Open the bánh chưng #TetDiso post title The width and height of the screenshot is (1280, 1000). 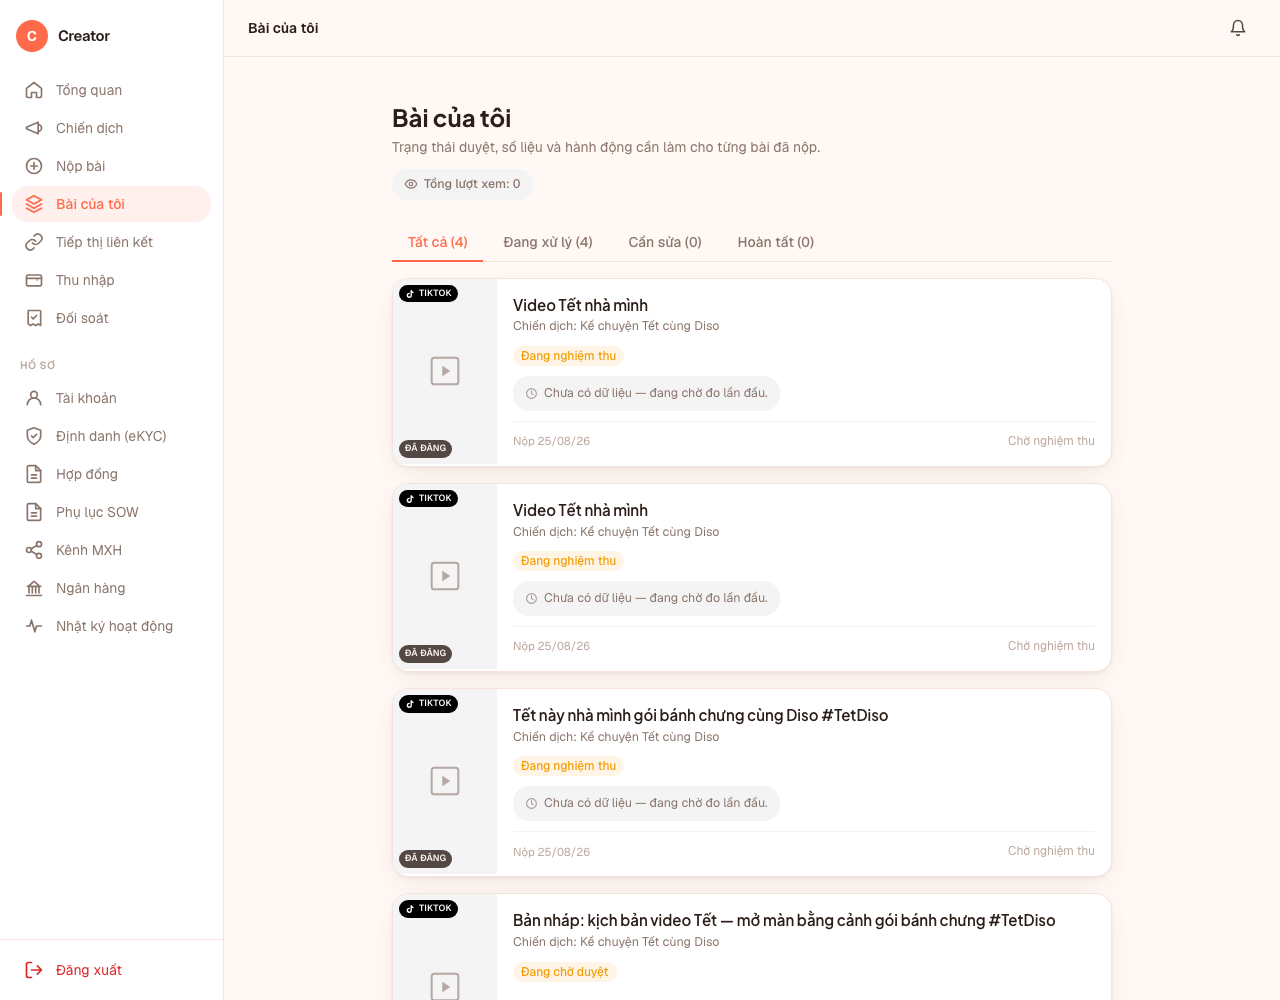click(x=700, y=715)
